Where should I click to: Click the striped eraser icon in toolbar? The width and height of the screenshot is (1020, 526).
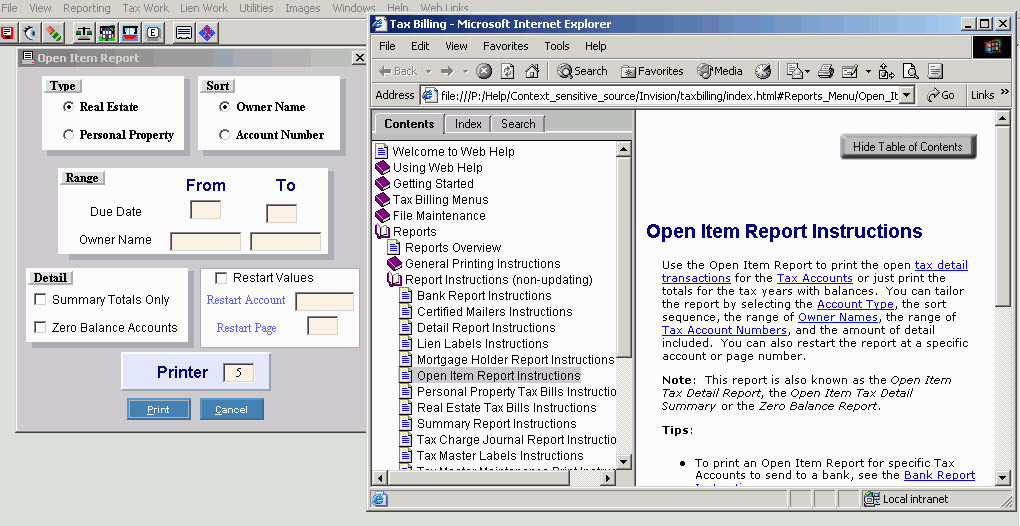pyautogui.click(x=55, y=32)
